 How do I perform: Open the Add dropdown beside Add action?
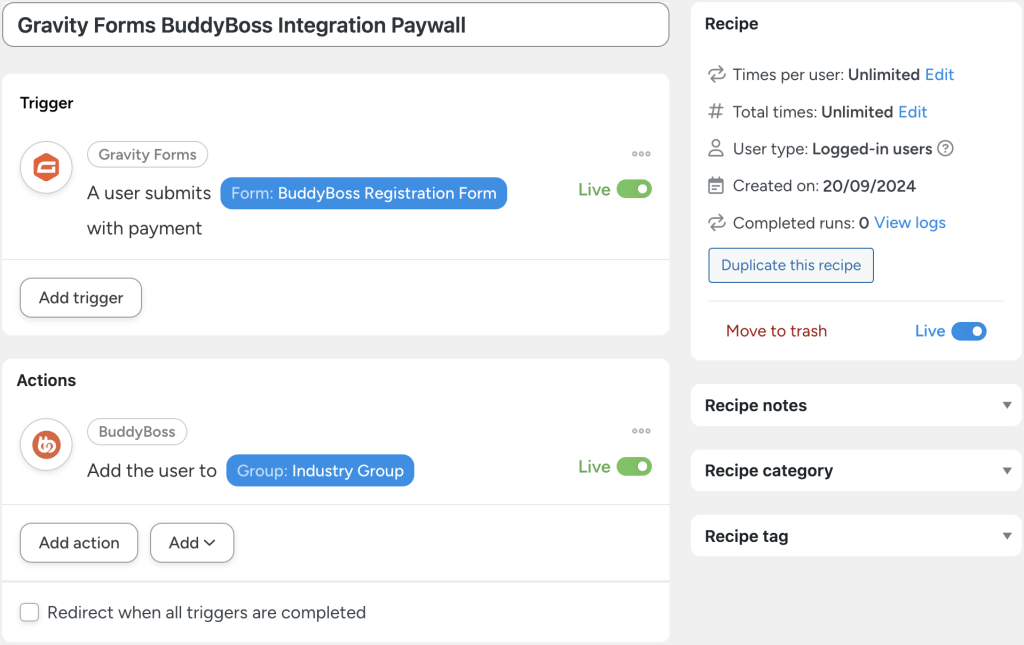pyautogui.click(x=191, y=542)
